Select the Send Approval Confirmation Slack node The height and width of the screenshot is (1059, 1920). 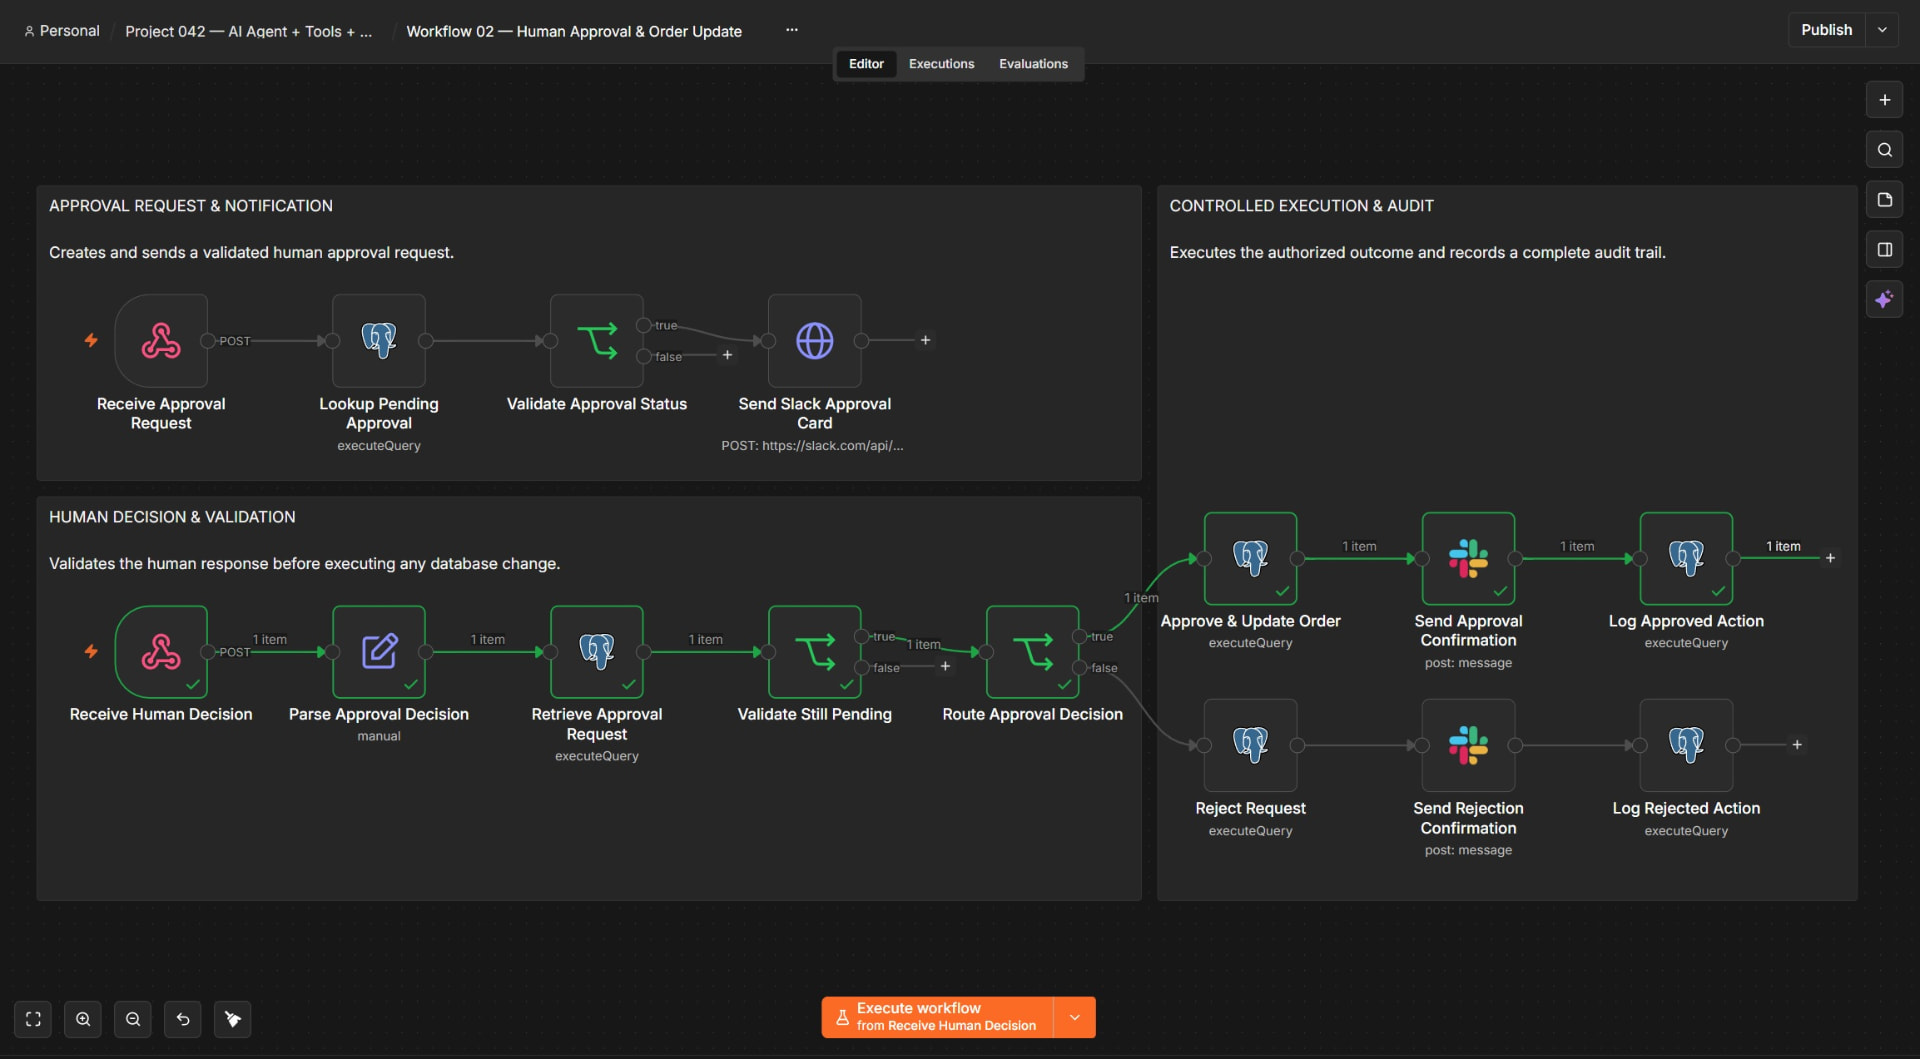click(x=1469, y=558)
